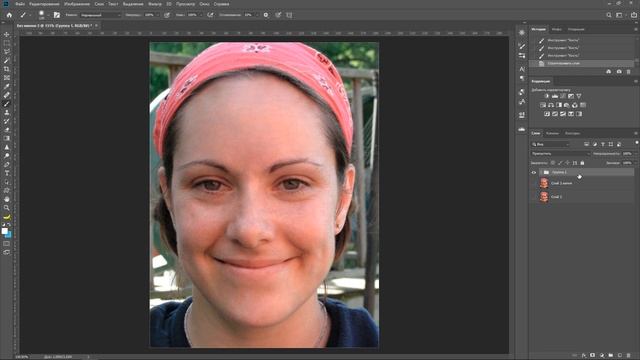Open brush Mode dropdown in options bar
Screen dimensions: 640x360
point(100,15)
